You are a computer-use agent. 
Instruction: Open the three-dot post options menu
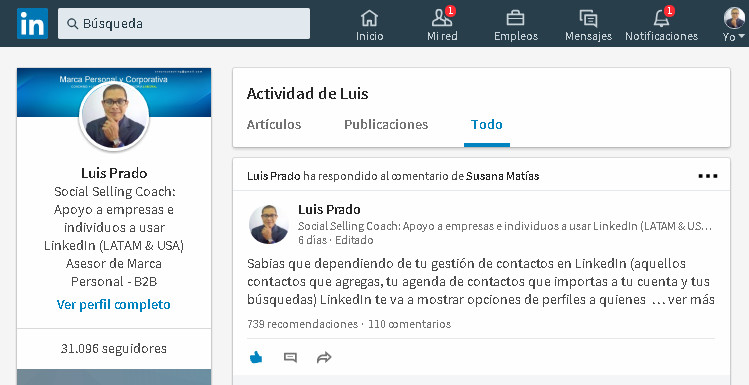coord(707,176)
